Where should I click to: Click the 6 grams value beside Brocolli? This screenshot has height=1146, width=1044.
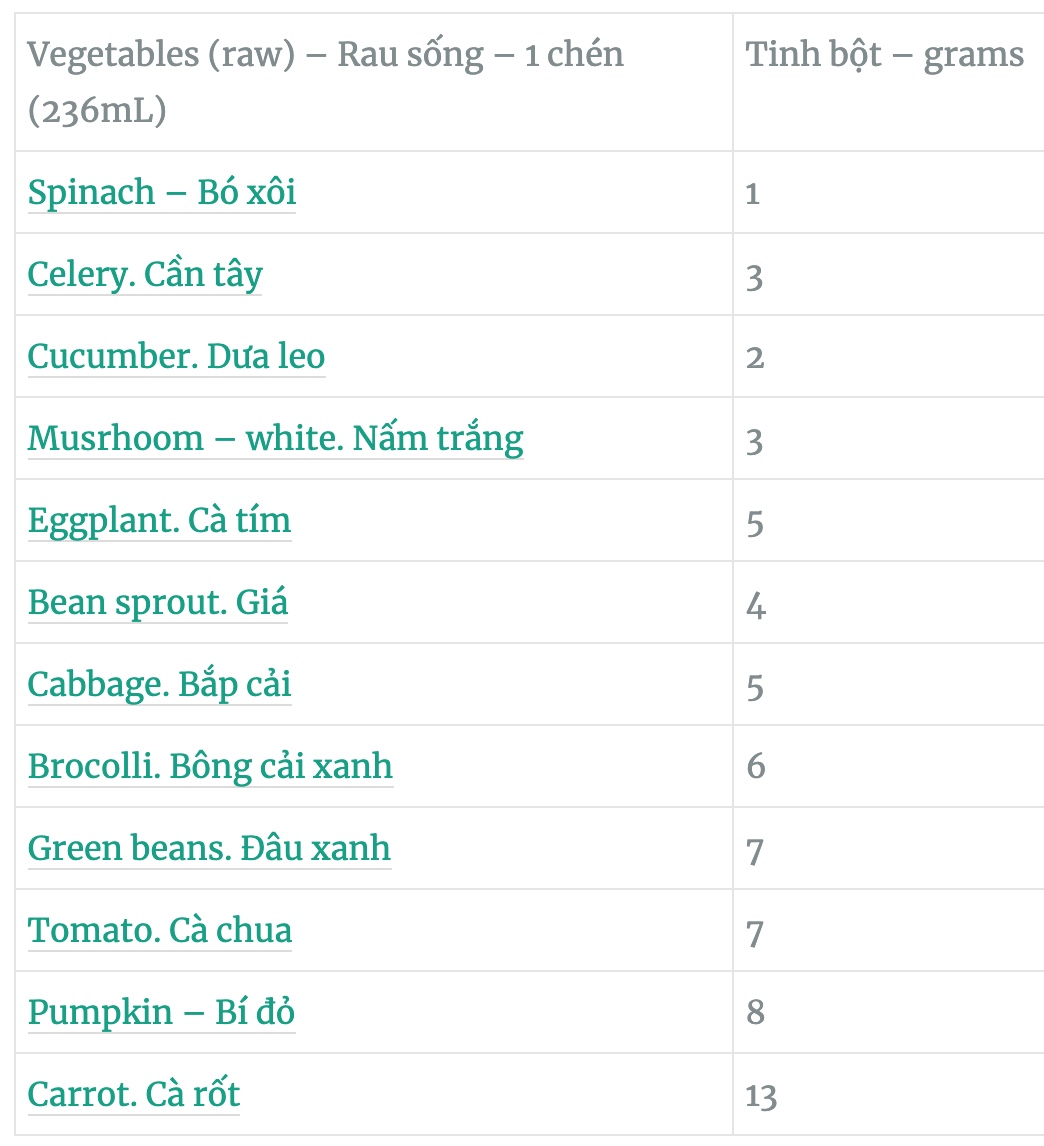pyautogui.click(x=755, y=767)
